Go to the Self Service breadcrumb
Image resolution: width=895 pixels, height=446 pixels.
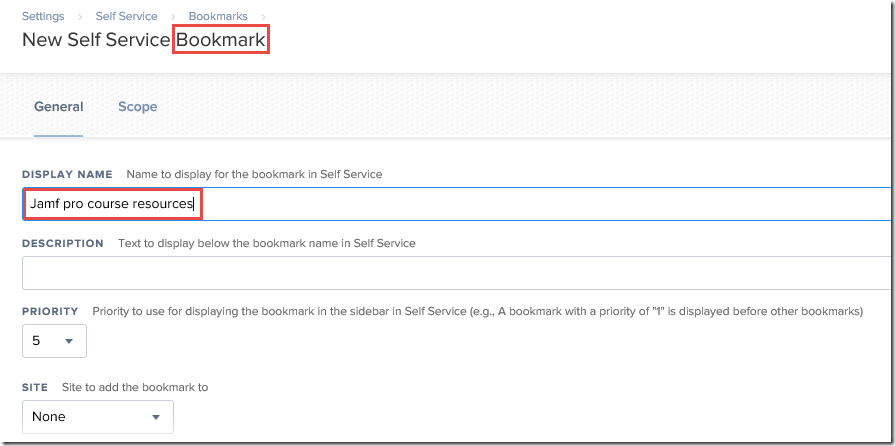pos(126,16)
